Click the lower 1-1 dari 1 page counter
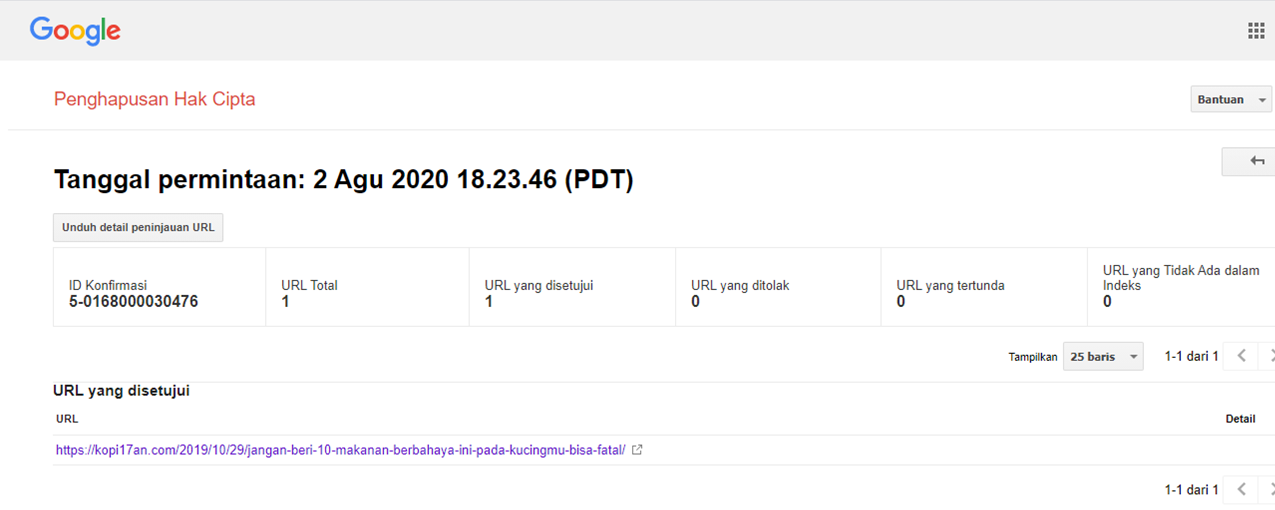Screen dimensions: 1275x510 (x=1191, y=489)
